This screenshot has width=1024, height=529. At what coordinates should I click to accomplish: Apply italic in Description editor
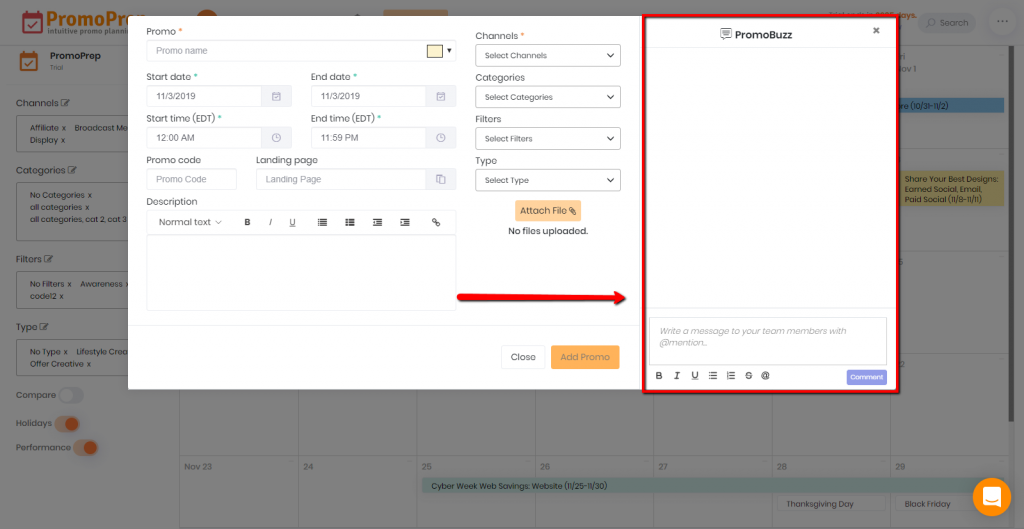point(270,222)
